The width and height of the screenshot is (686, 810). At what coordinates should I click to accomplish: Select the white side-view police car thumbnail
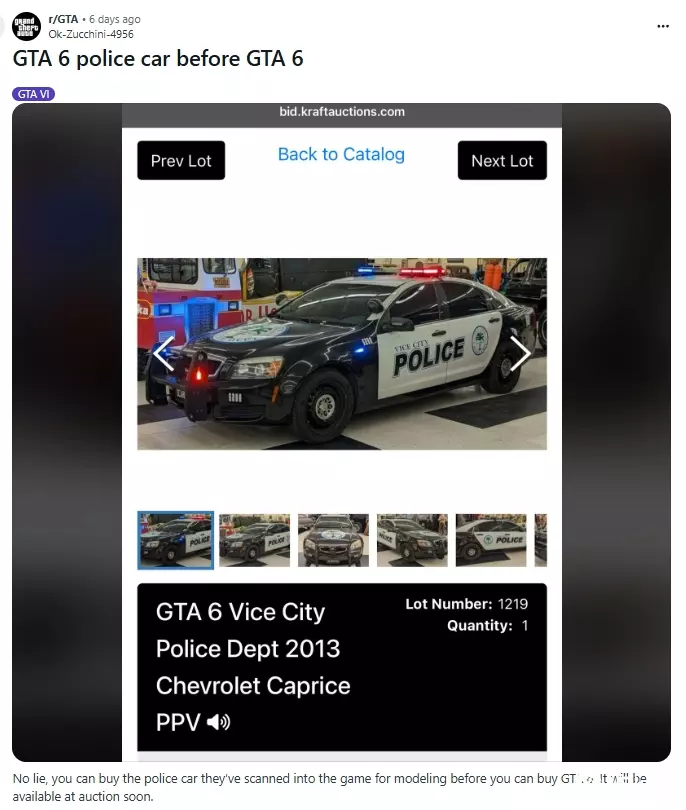pos(491,540)
